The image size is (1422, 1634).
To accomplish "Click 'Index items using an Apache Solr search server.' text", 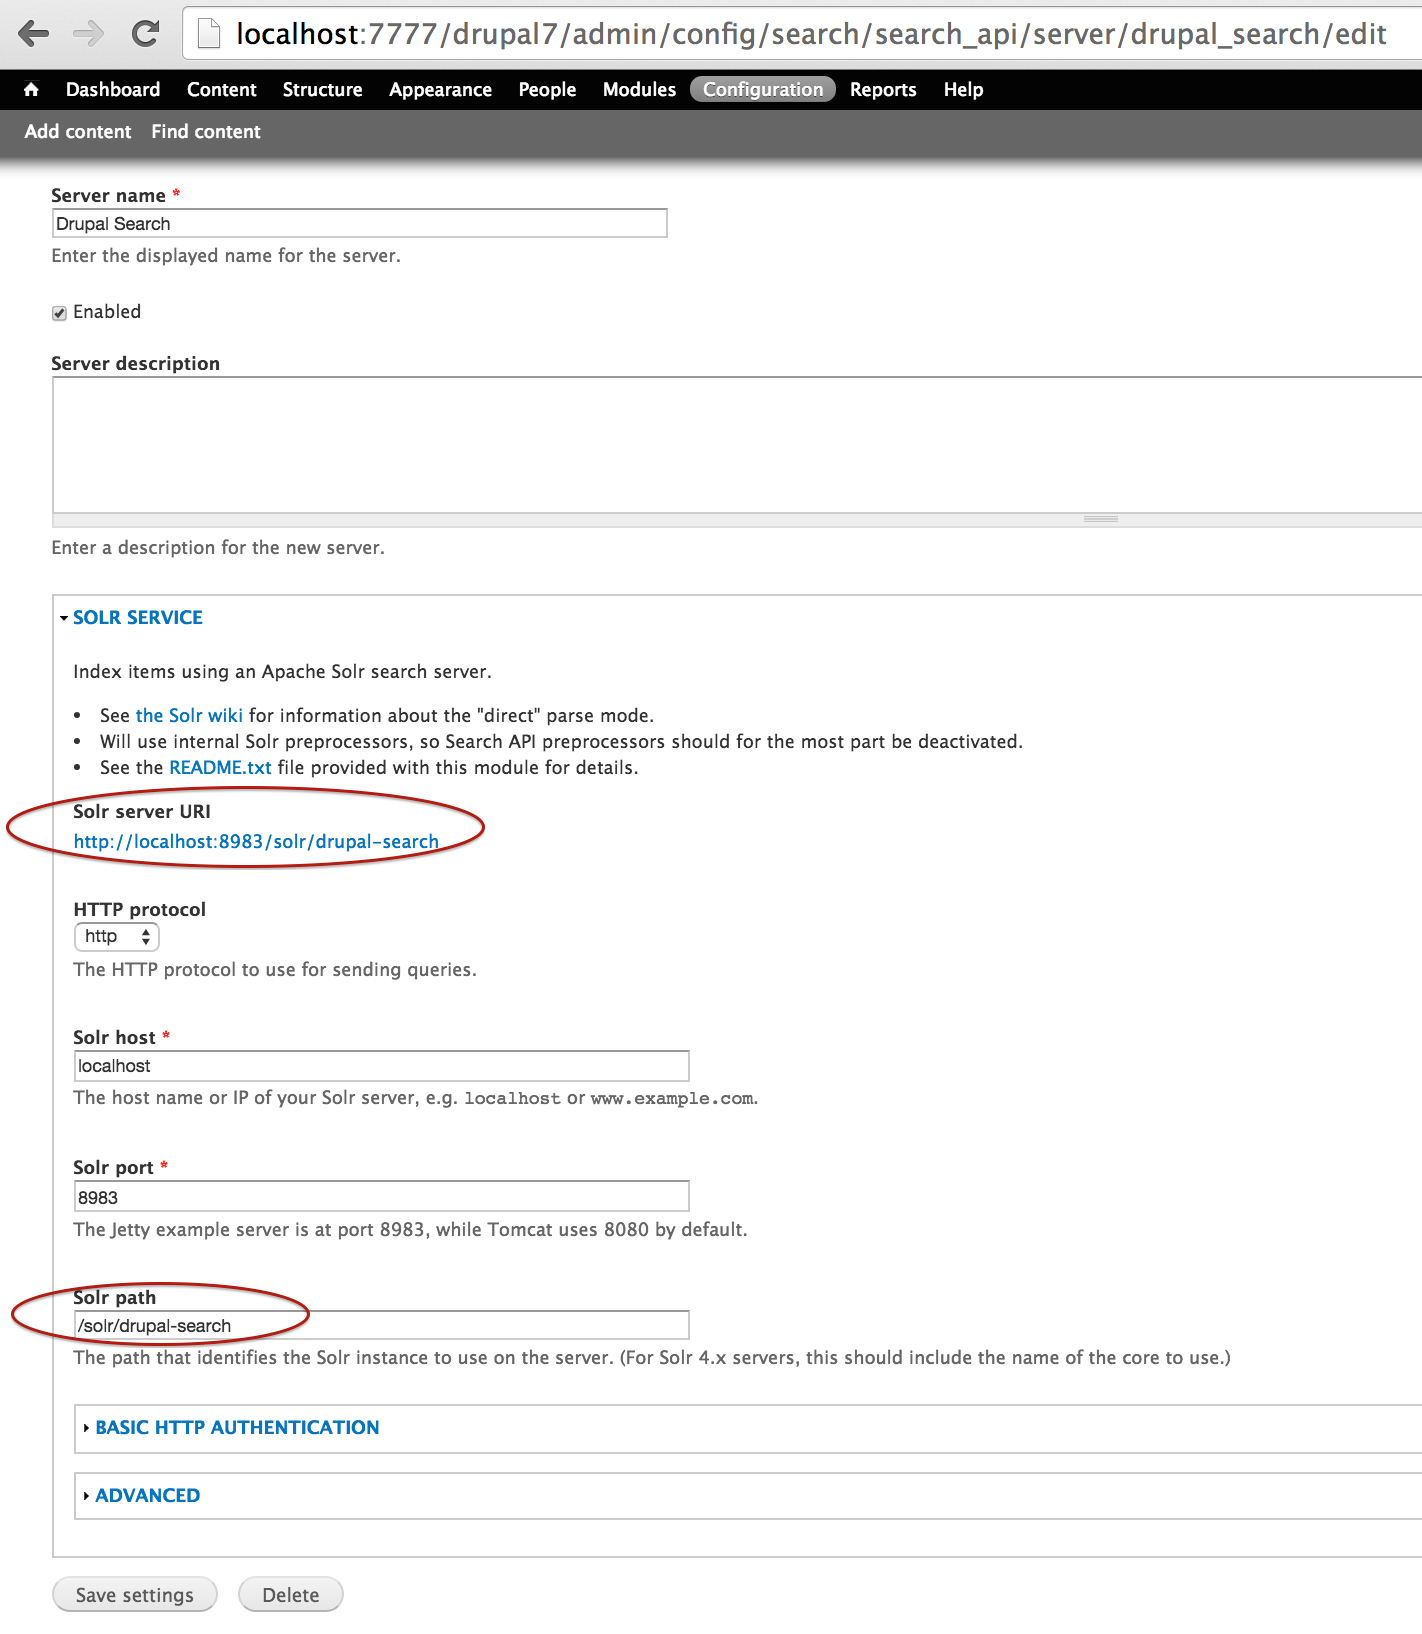I will (x=282, y=671).
